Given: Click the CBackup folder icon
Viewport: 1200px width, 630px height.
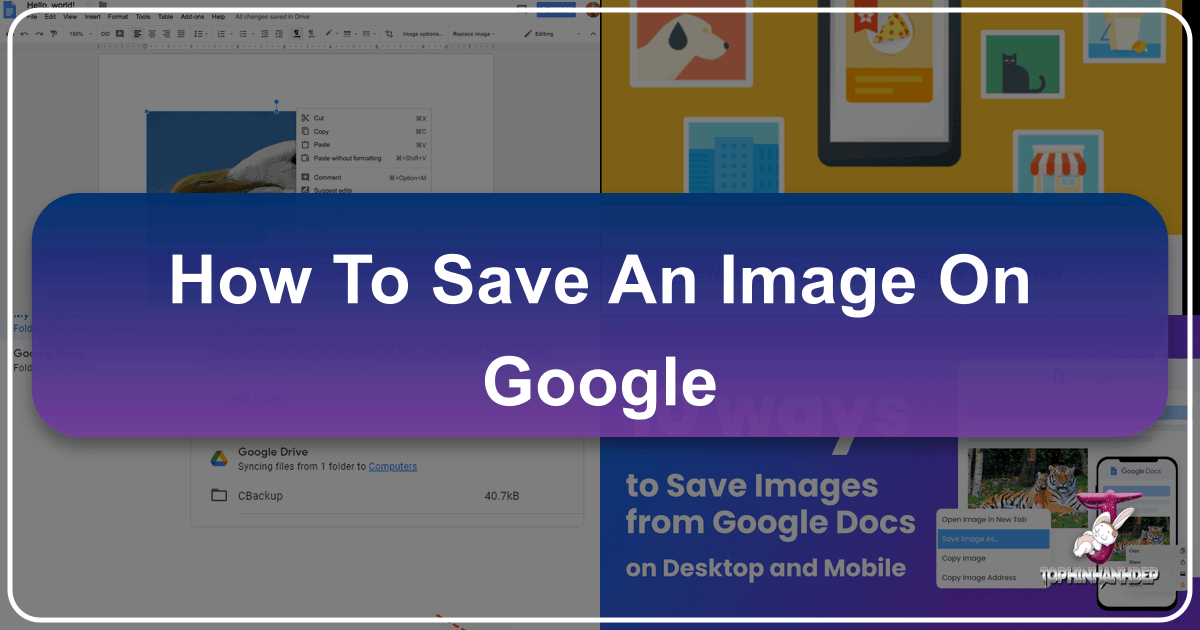Looking at the screenshot, I should click(219, 495).
